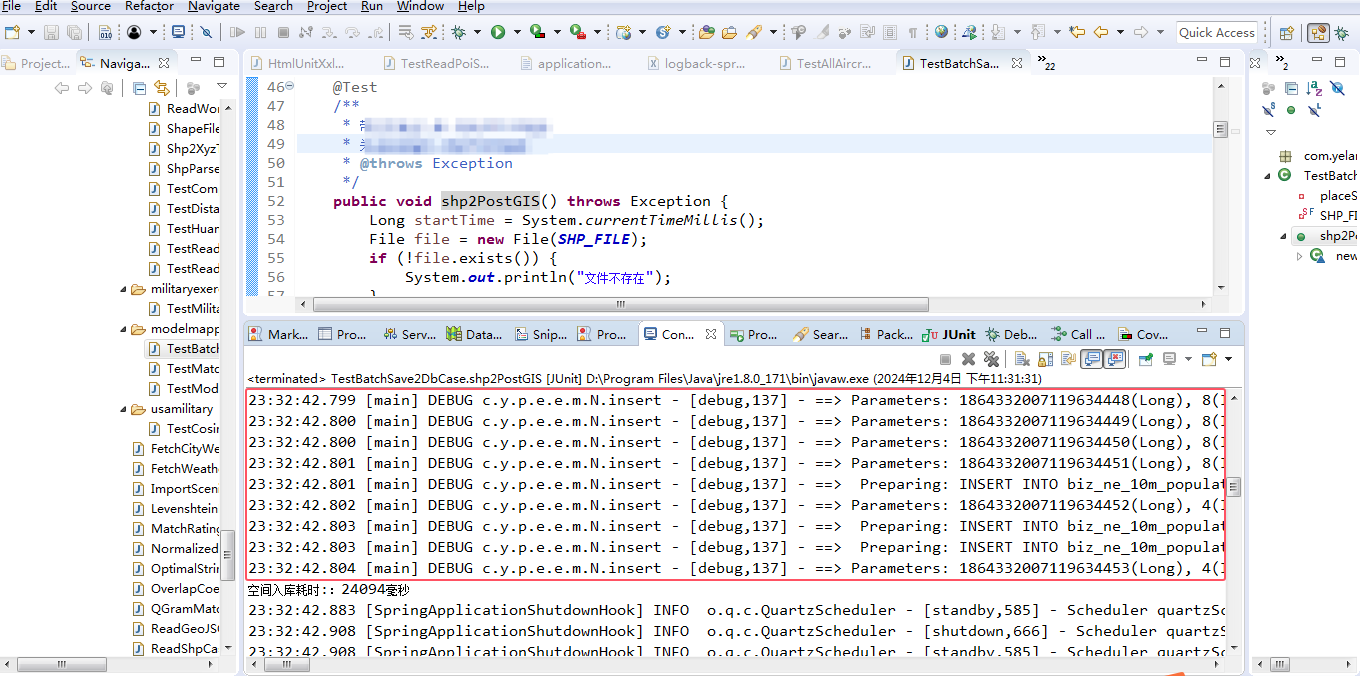The width and height of the screenshot is (1360, 676).
Task: Click the Quick Access search field
Action: coord(1216,32)
